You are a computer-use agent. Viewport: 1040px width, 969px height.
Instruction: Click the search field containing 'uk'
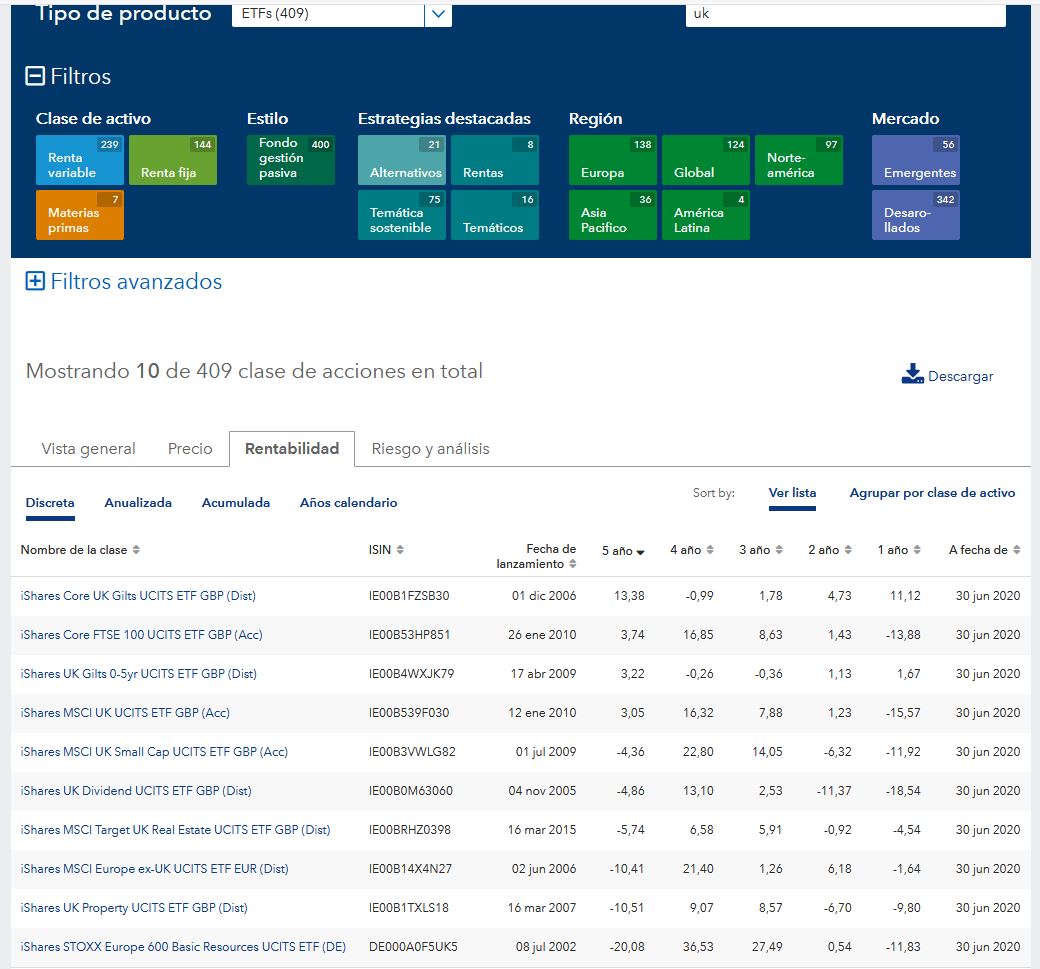click(x=846, y=13)
